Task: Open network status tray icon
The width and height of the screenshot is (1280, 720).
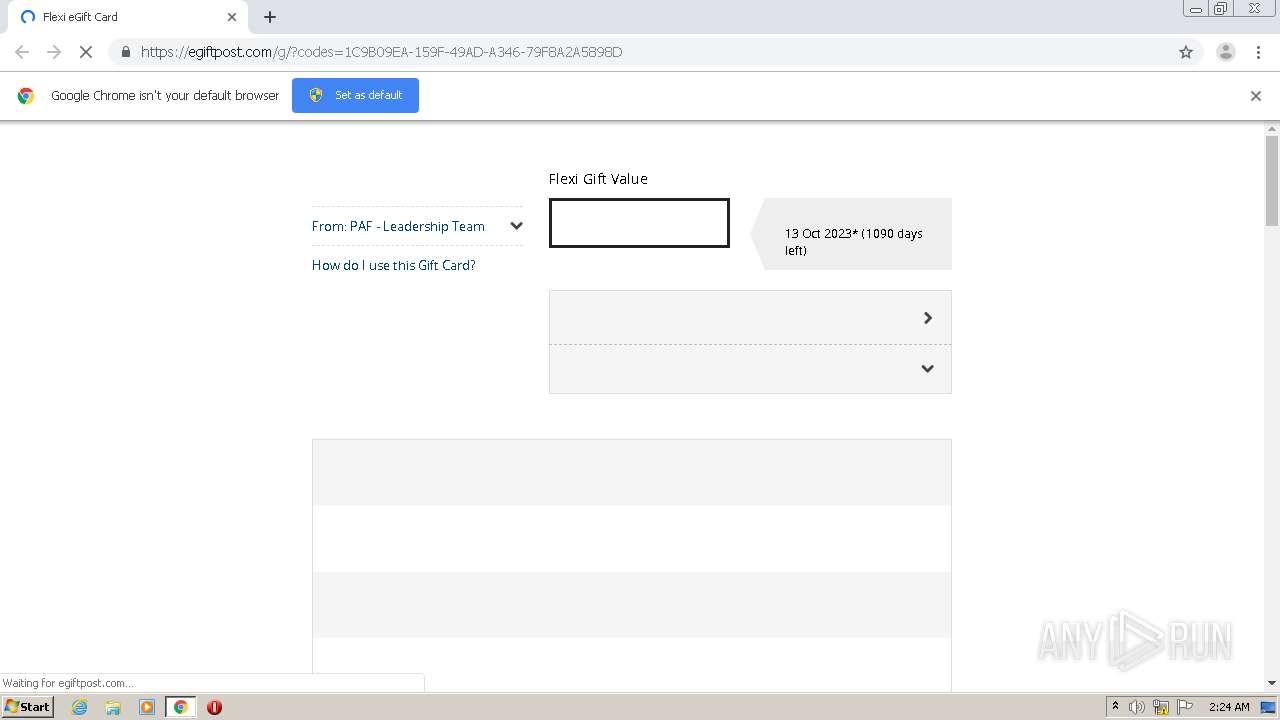Action: tap(1161, 707)
